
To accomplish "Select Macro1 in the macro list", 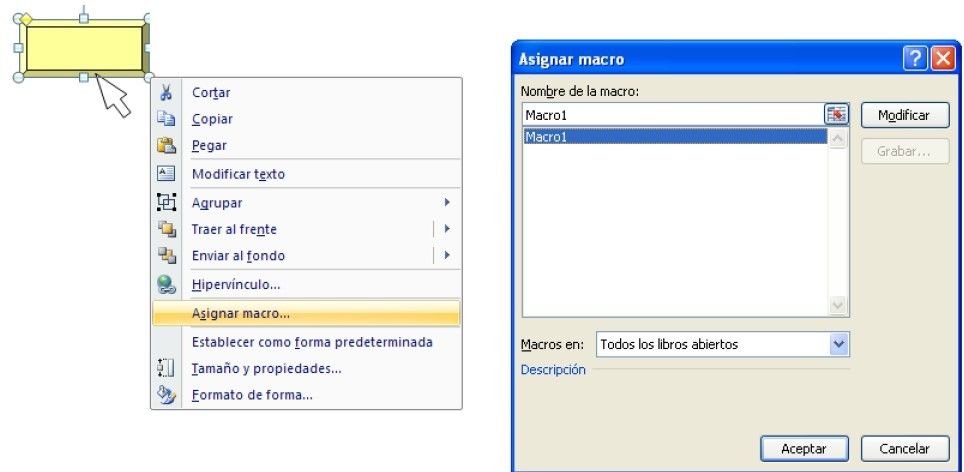I will pyautogui.click(x=675, y=136).
